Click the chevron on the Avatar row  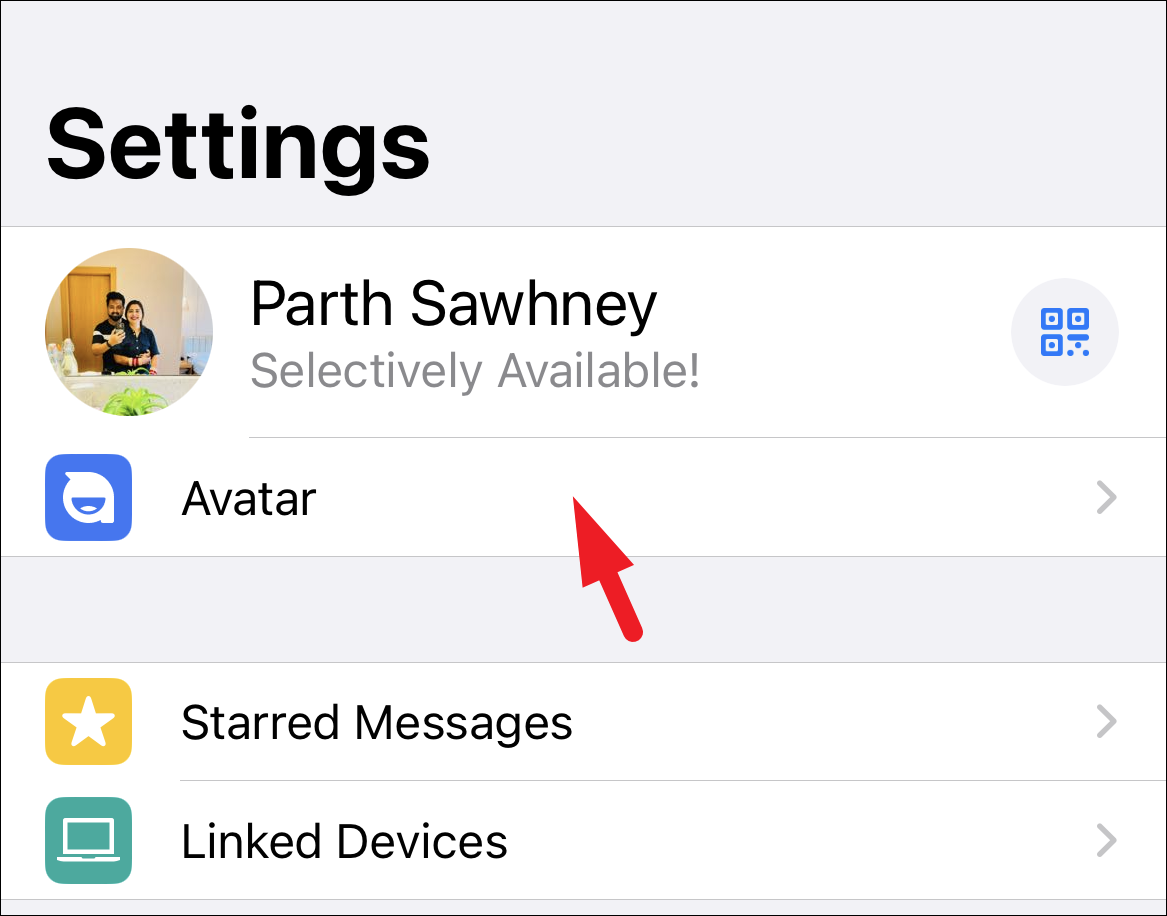(x=1107, y=497)
